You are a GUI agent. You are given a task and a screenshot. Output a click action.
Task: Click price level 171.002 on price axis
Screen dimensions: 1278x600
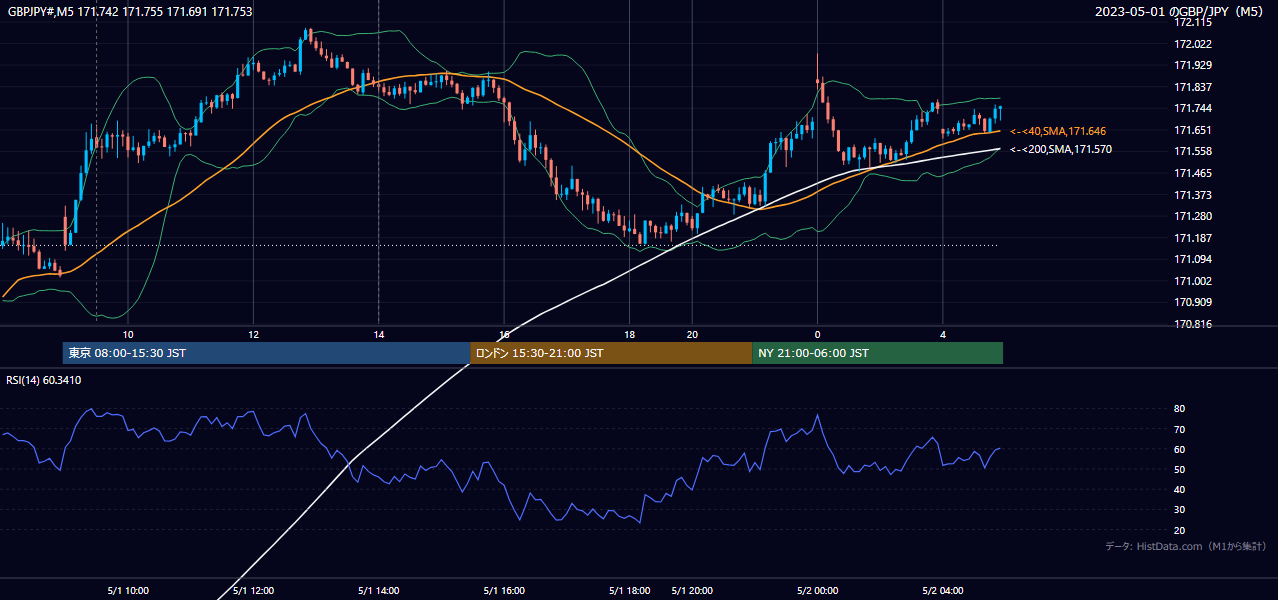tap(1194, 281)
